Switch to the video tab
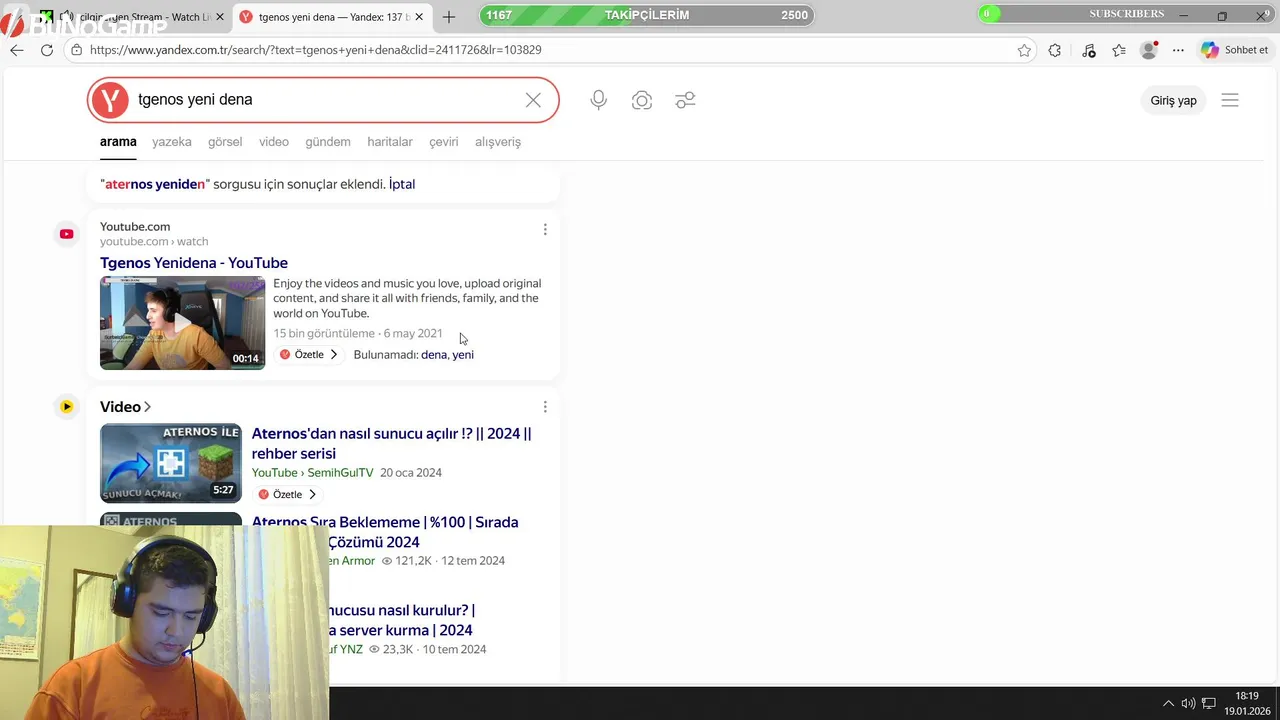This screenshot has width=1280, height=720. (274, 142)
